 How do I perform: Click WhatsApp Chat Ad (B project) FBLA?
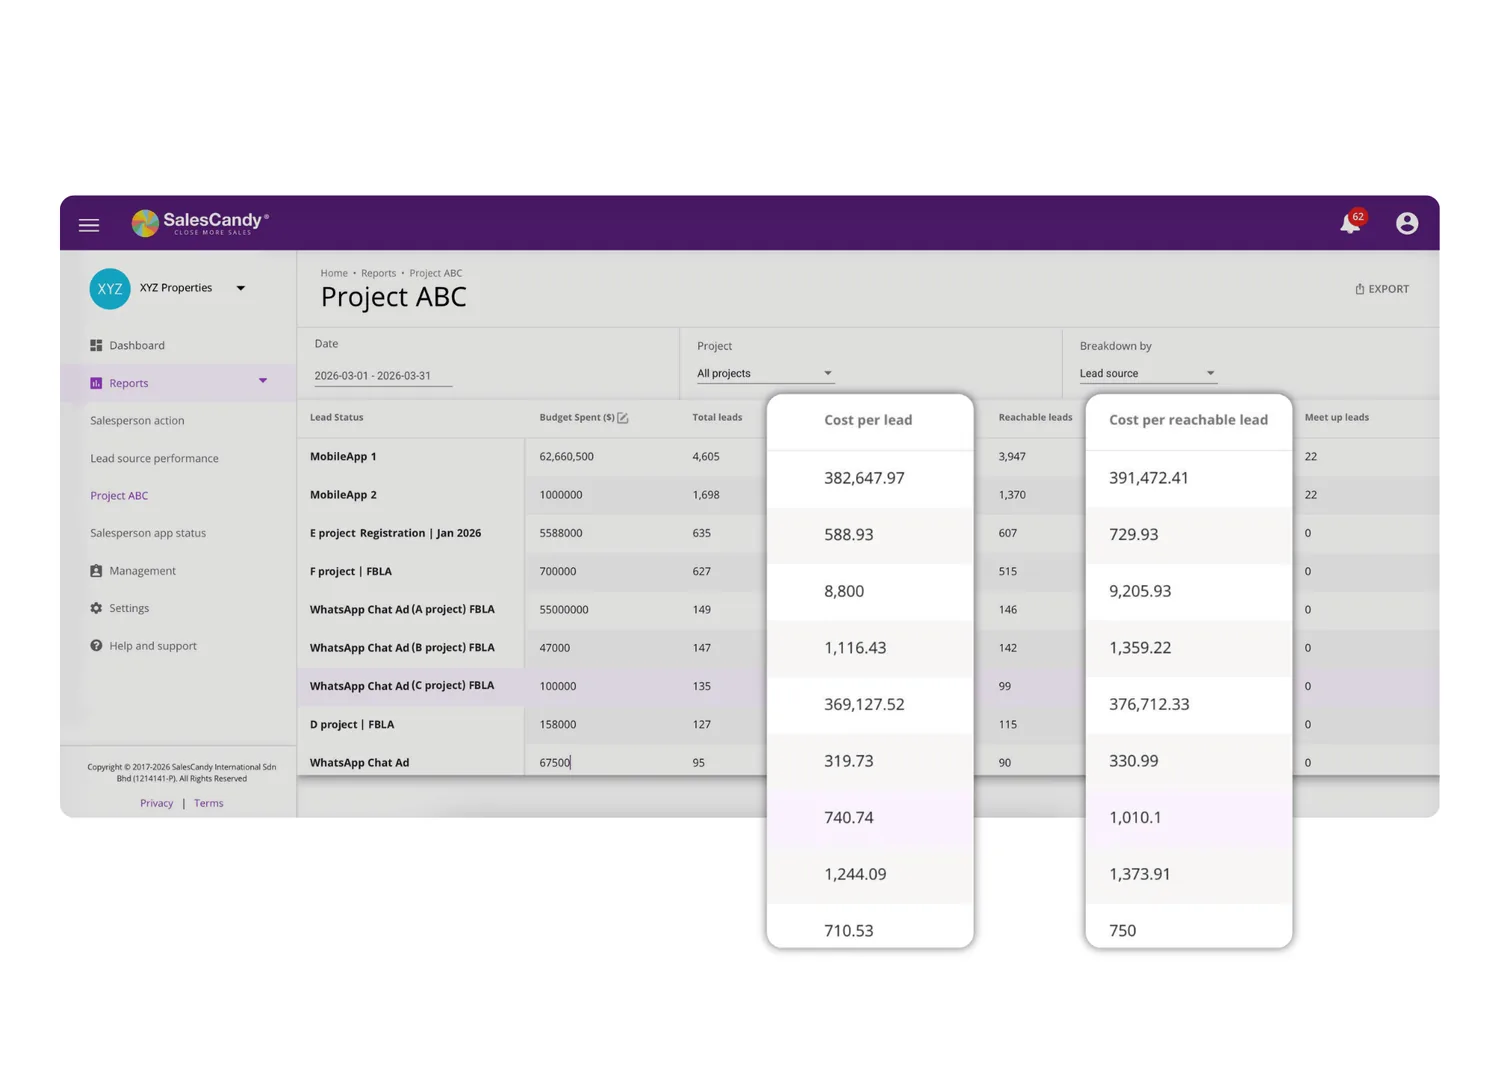click(402, 648)
